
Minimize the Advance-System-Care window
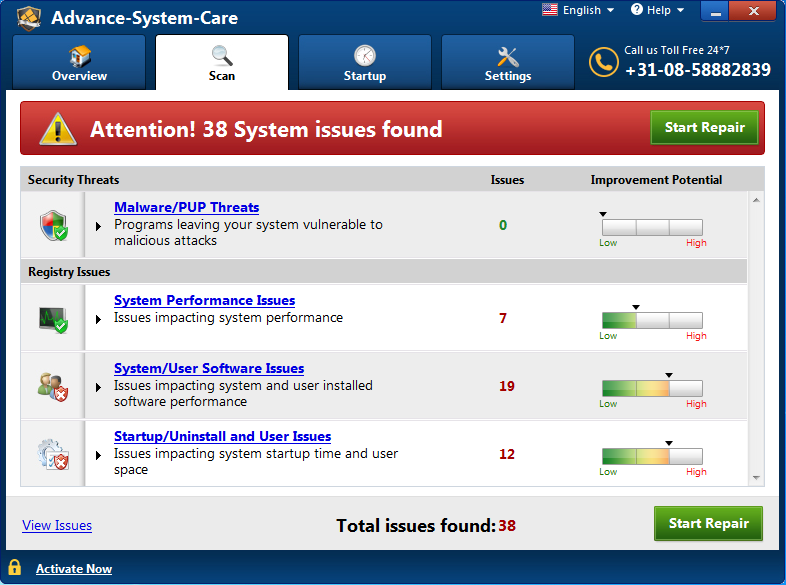715,11
